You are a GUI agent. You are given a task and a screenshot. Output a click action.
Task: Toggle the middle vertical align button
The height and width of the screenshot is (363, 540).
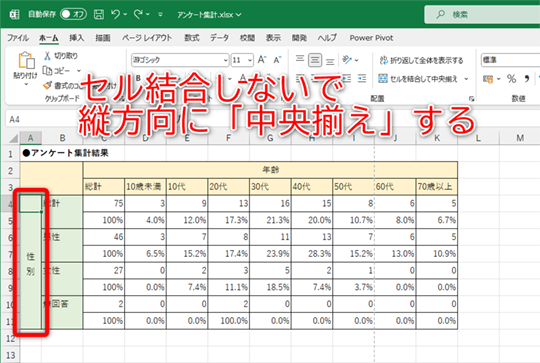click(x=315, y=60)
